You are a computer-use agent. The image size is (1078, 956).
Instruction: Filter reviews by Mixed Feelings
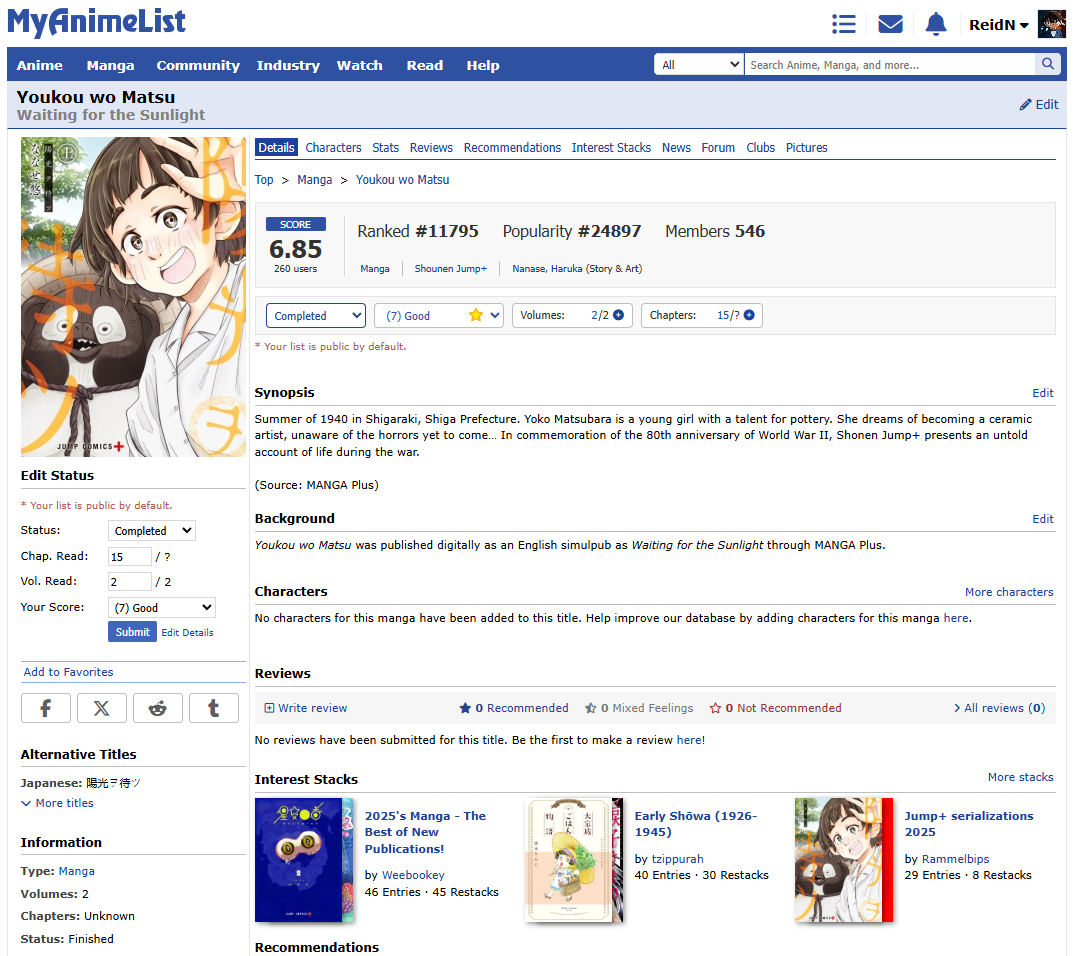point(639,708)
